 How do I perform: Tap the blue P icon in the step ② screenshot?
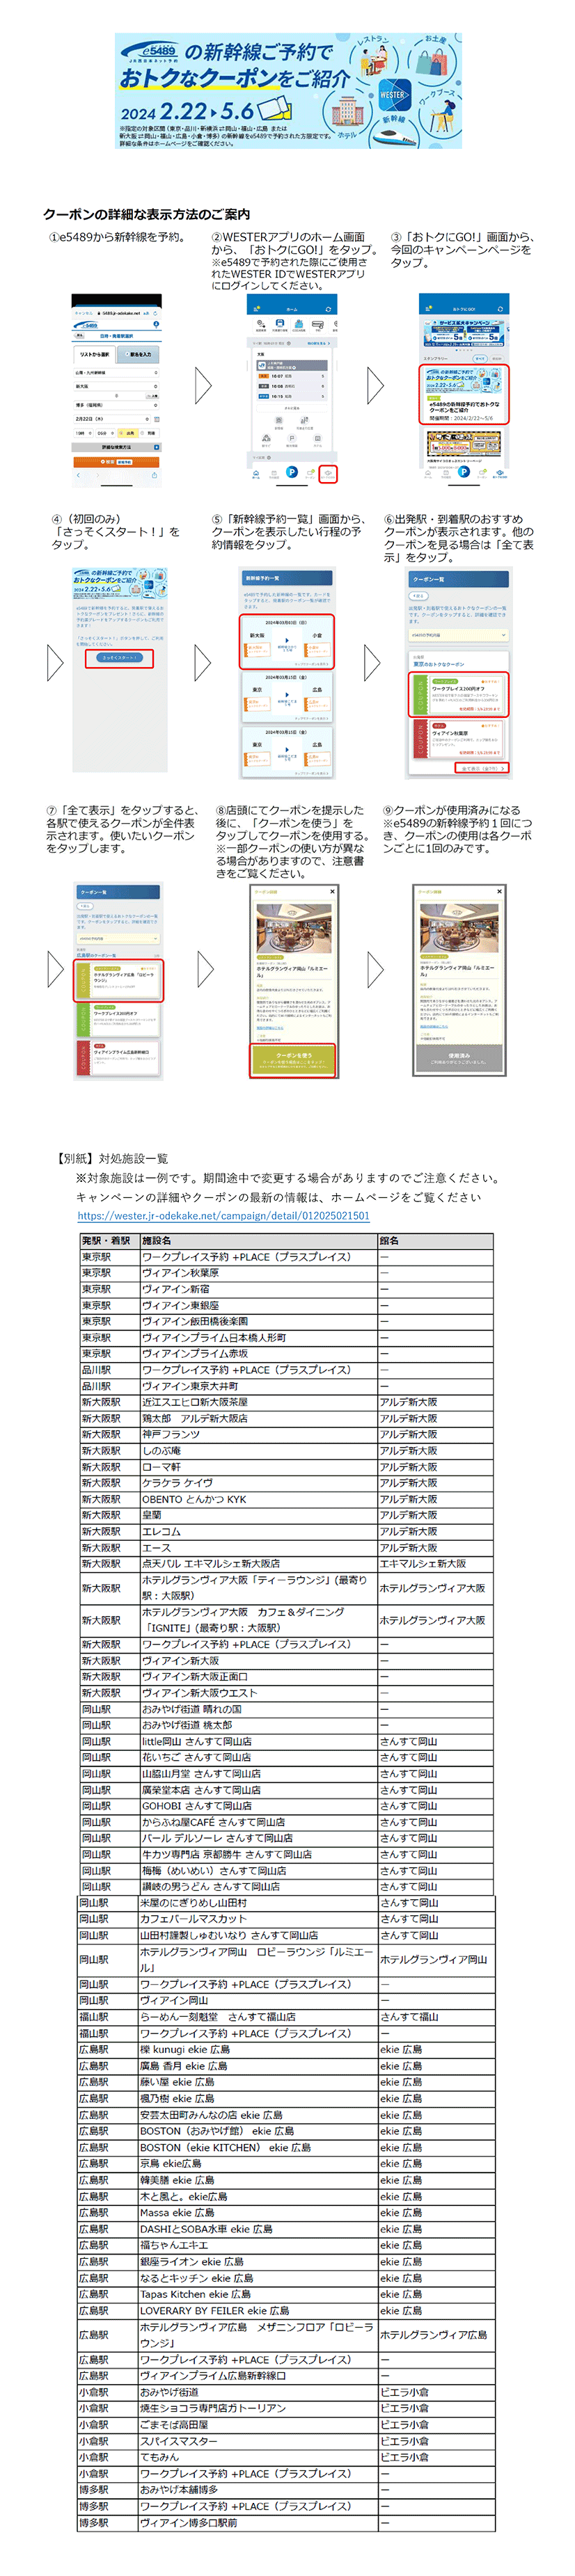291,472
